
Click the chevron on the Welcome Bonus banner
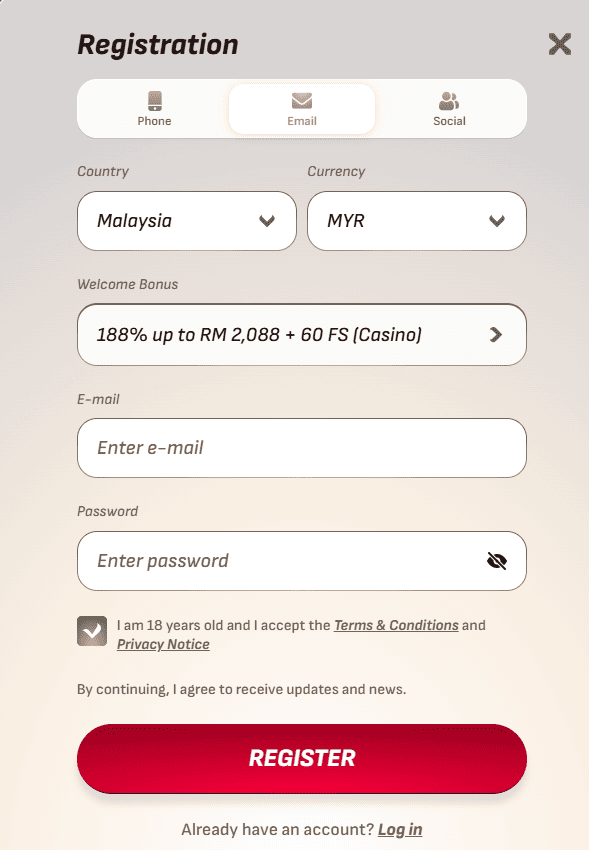coord(495,335)
